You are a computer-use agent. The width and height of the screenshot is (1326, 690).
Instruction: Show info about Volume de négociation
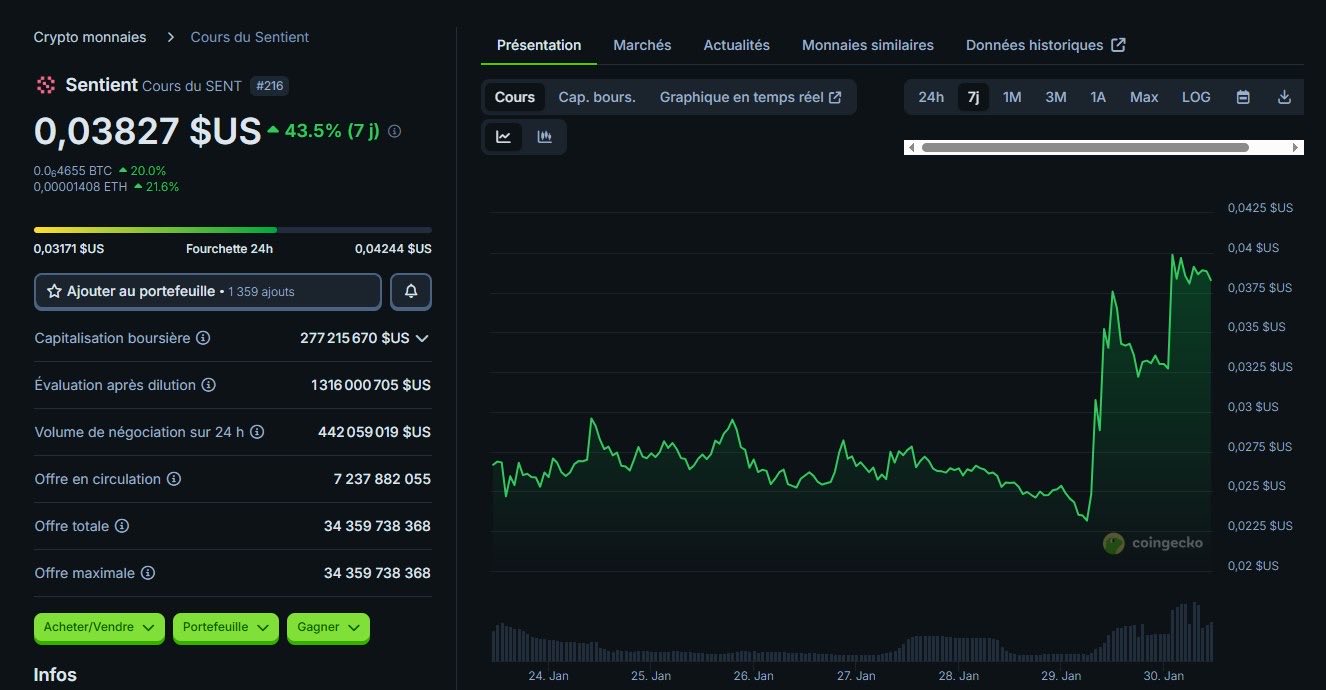coord(256,432)
